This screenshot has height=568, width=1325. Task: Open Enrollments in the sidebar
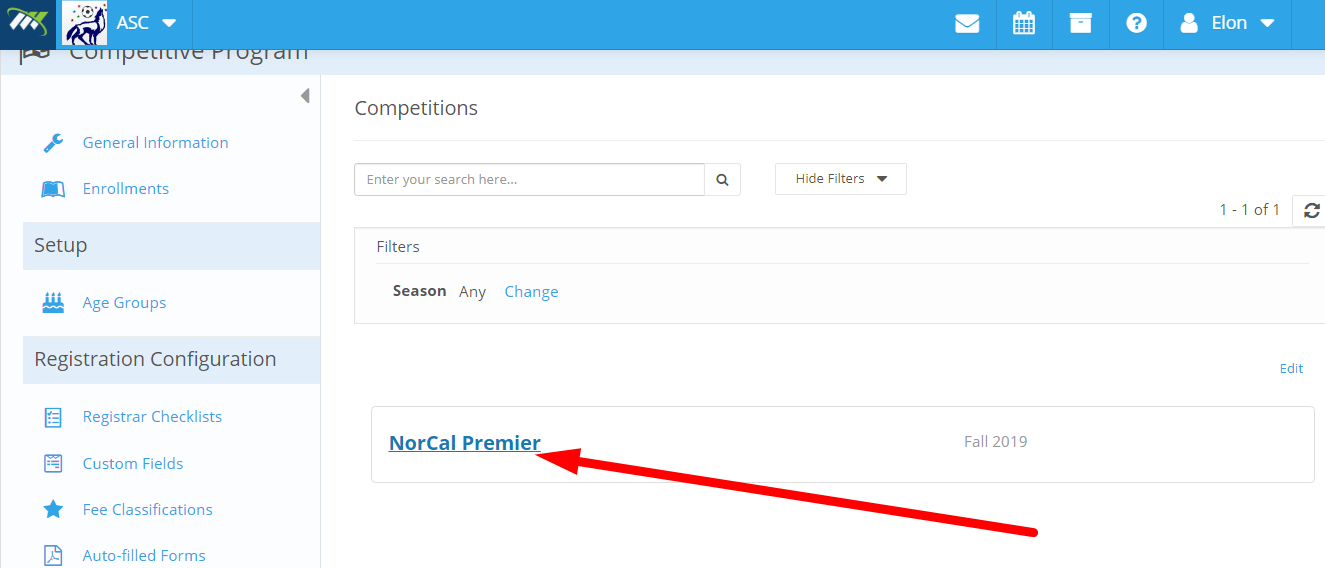125,189
